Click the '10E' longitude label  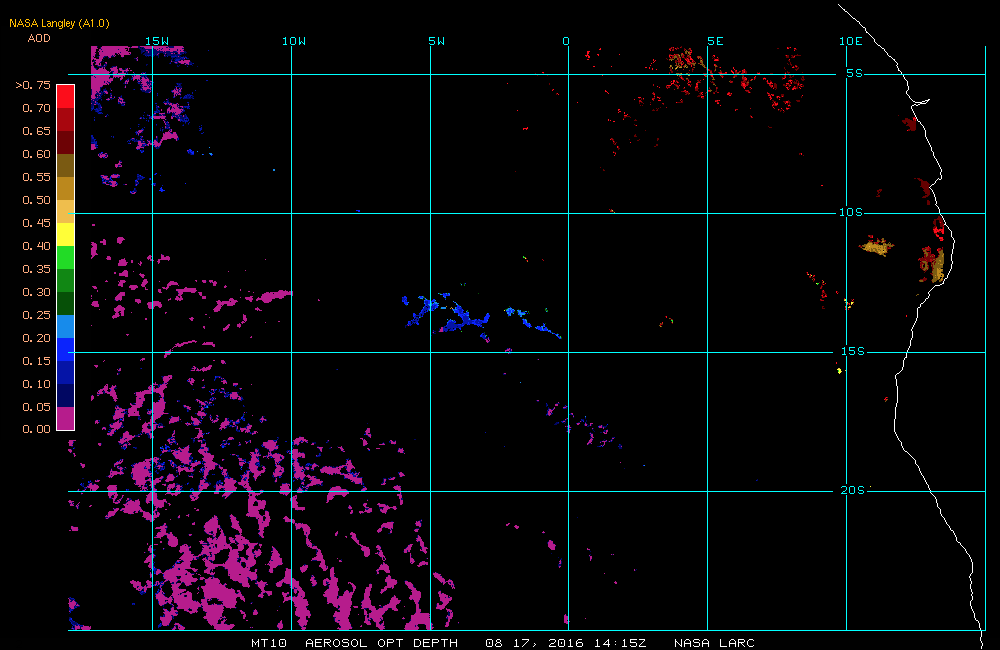[851, 41]
